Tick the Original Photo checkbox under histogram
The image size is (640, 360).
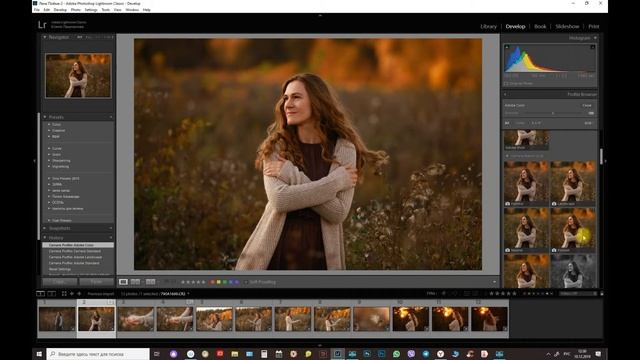point(506,83)
